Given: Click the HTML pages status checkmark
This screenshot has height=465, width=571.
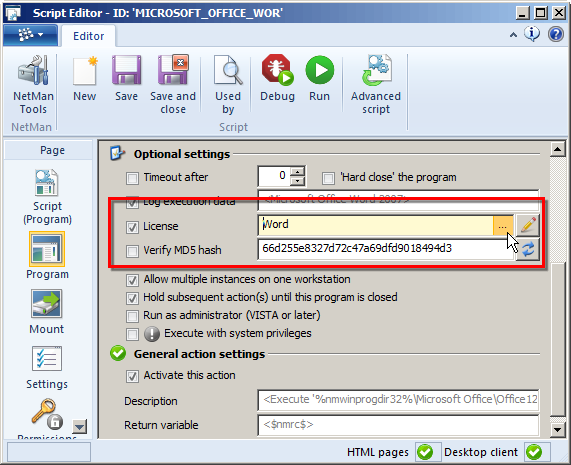Looking at the screenshot, I should pos(425,452).
